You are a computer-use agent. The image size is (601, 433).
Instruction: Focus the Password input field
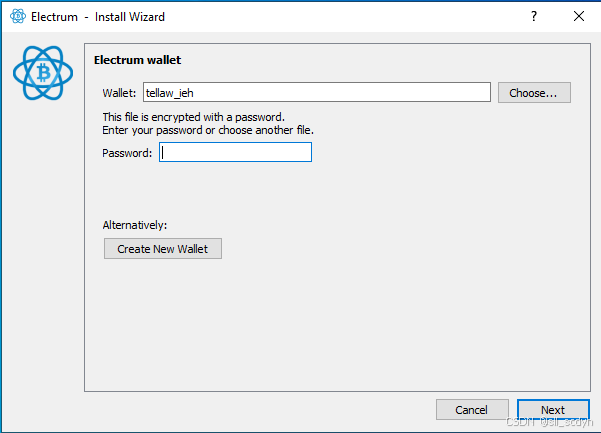point(235,152)
